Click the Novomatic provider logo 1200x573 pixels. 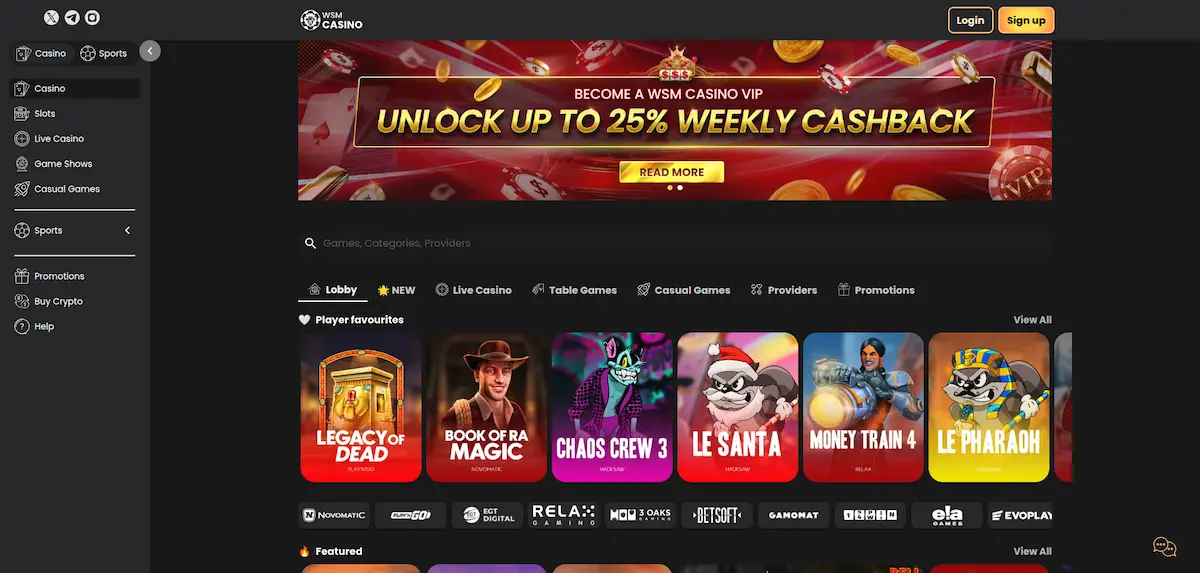tap(333, 515)
